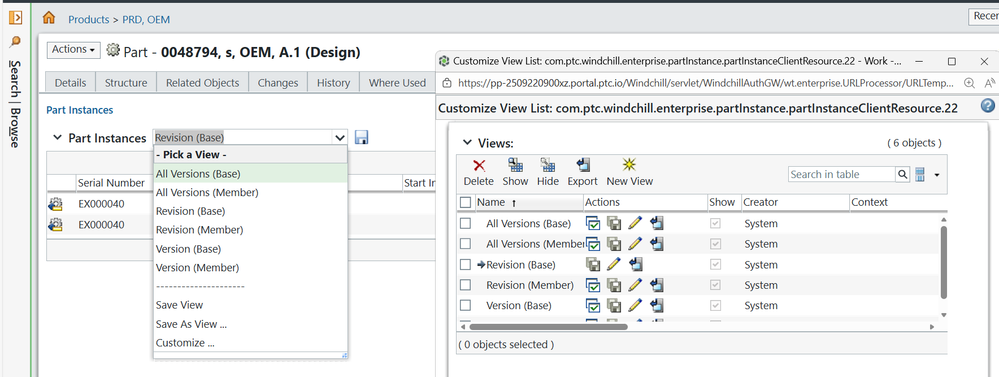Export the Revision (Base) view row
Screen dimensions: 999x377
[635, 264]
